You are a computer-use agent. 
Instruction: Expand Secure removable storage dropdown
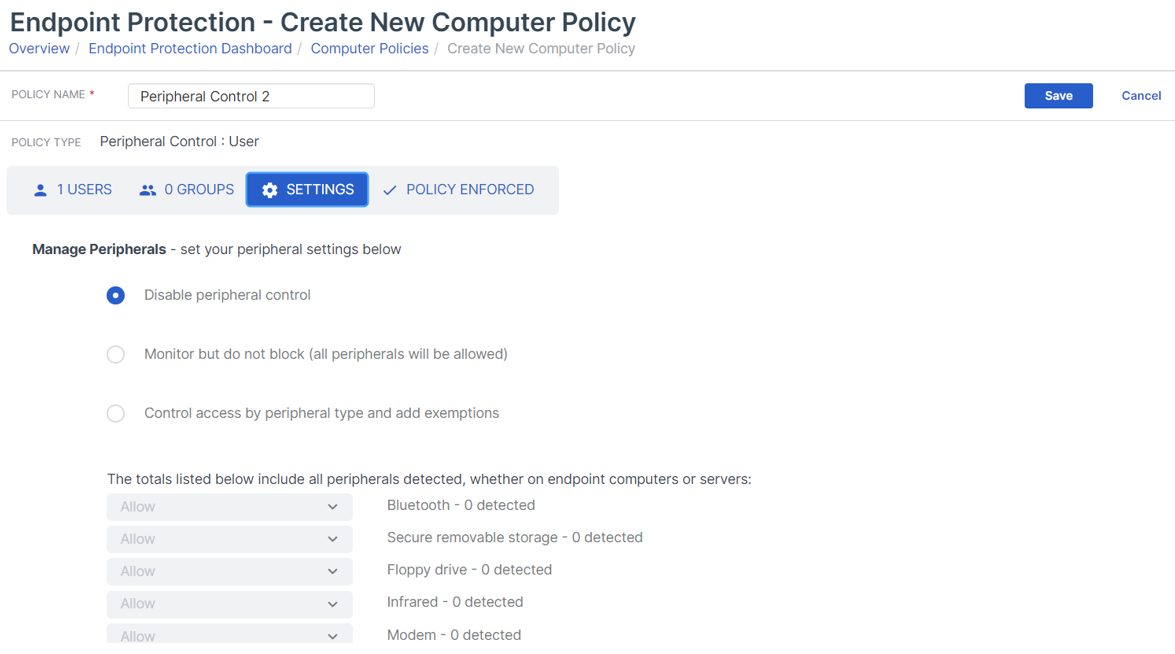(229, 539)
